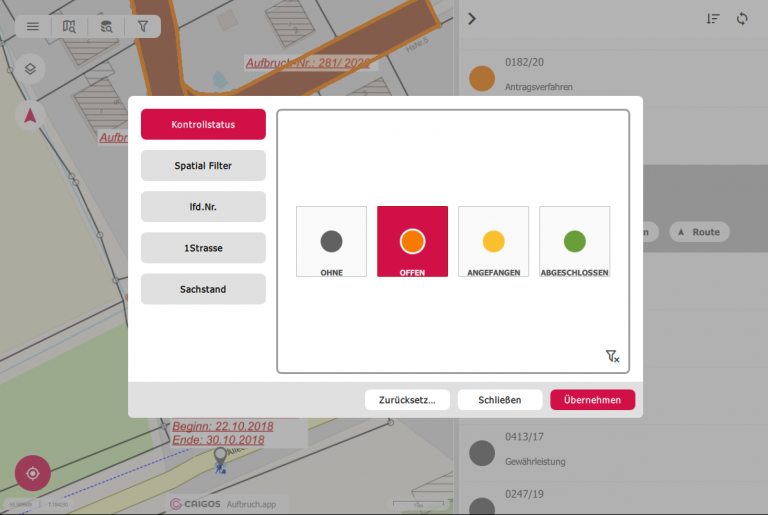Click the orange status dot of 0182/20
This screenshot has width=768, height=515.
(x=482, y=78)
